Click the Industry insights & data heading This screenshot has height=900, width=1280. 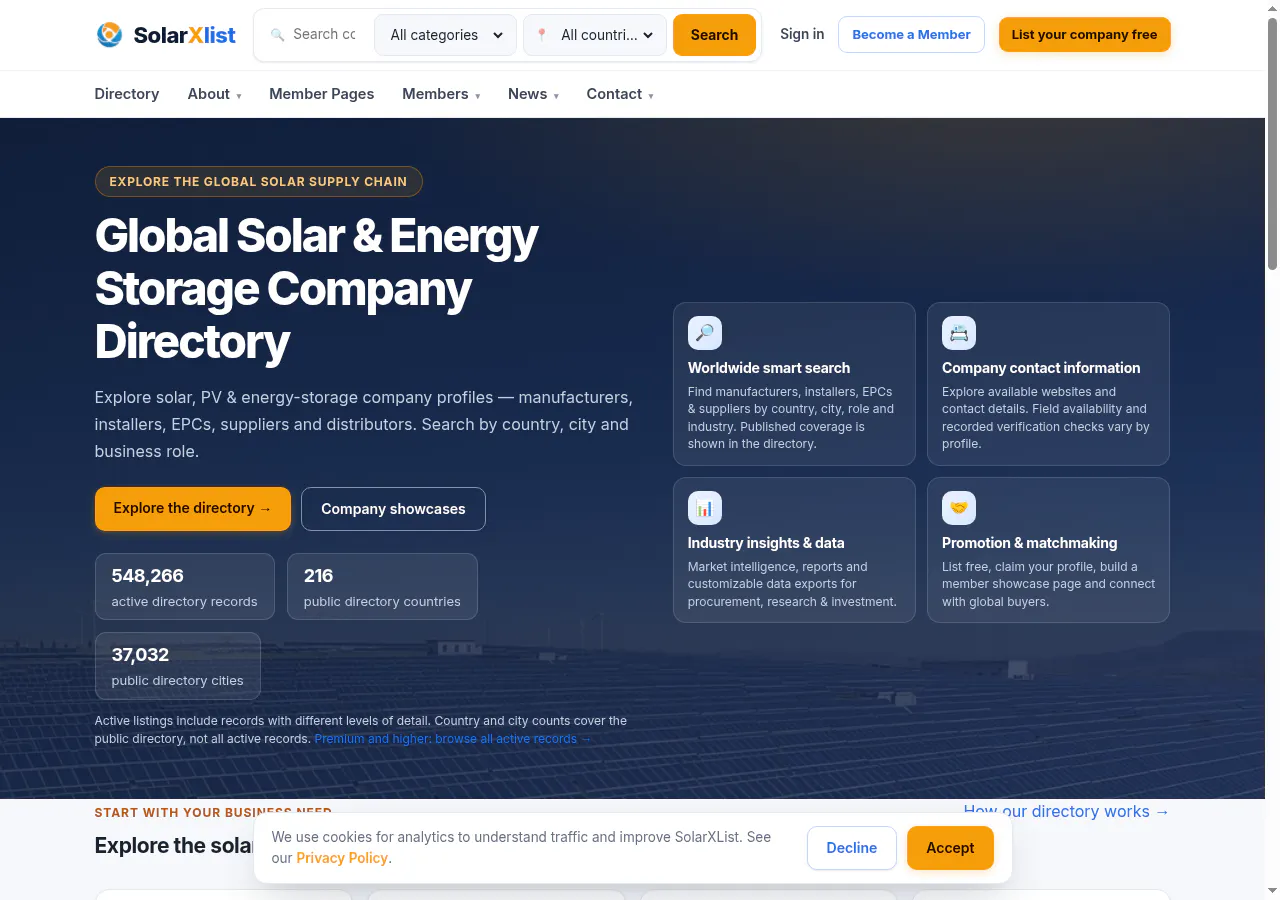point(766,543)
